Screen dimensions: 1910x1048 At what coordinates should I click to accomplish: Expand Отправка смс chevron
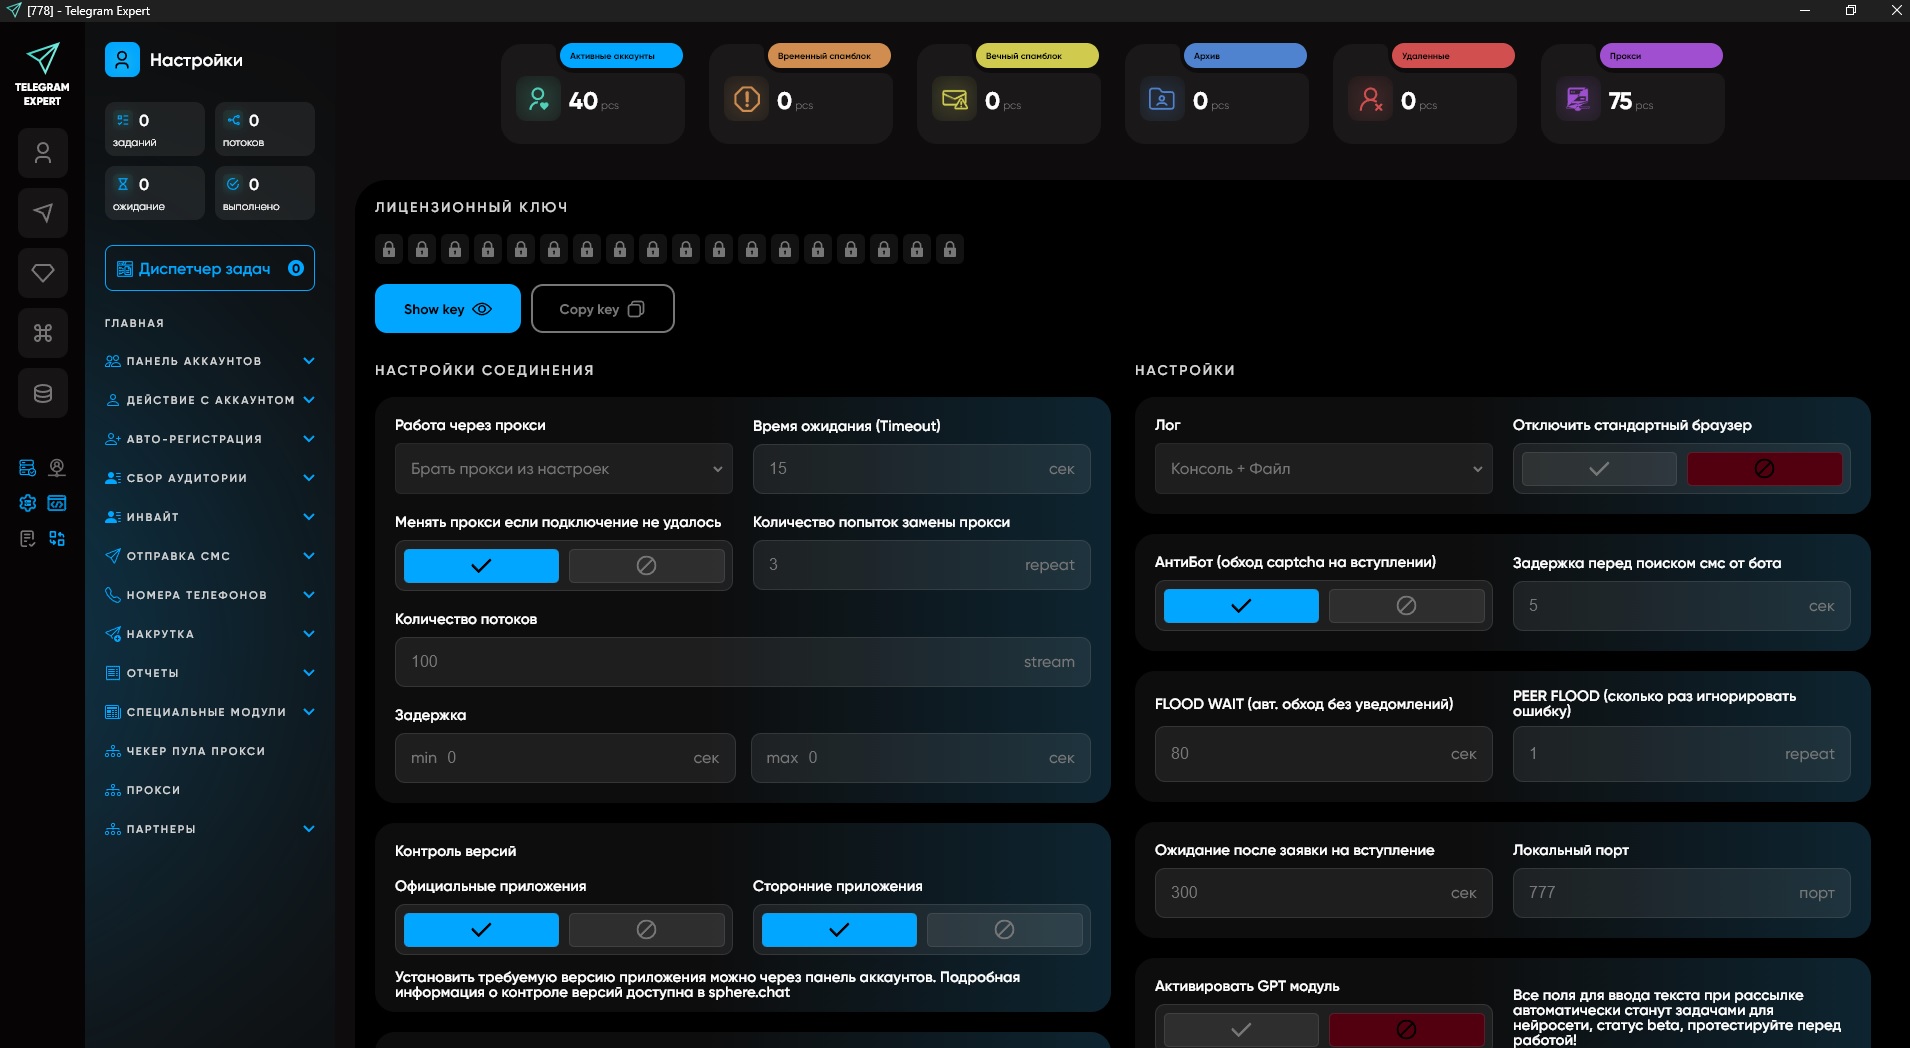(309, 556)
